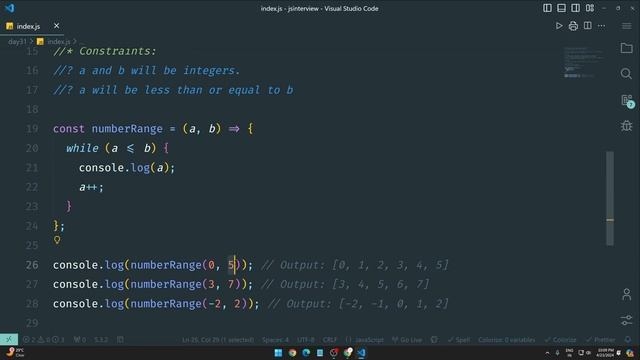Click the VS Code logo in the title bar

pyautogui.click(x=10, y=8)
